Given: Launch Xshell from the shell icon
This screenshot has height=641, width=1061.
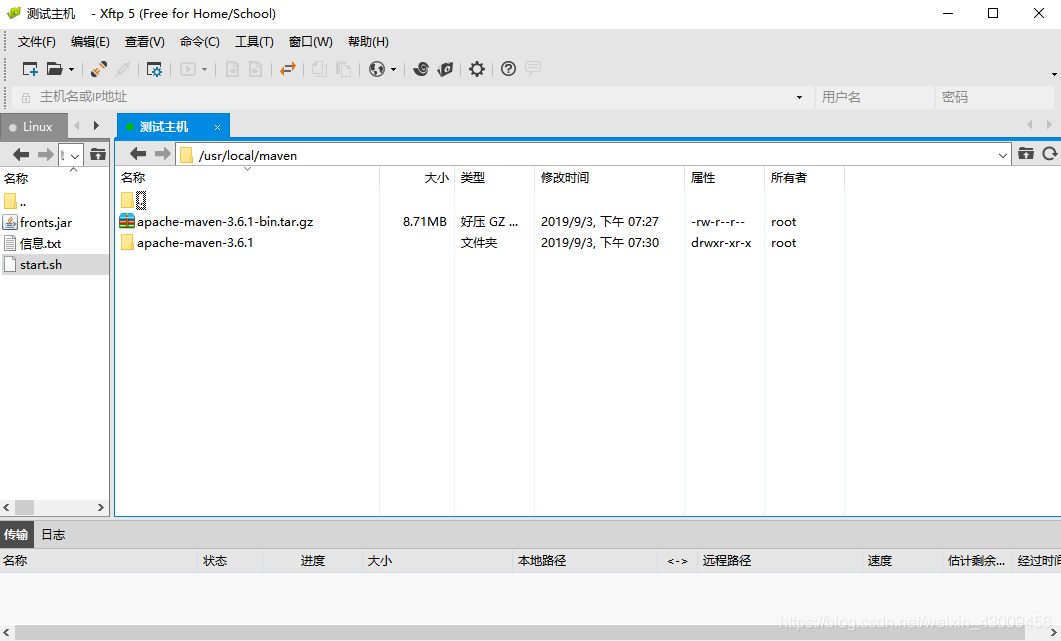Looking at the screenshot, I should click(421, 69).
